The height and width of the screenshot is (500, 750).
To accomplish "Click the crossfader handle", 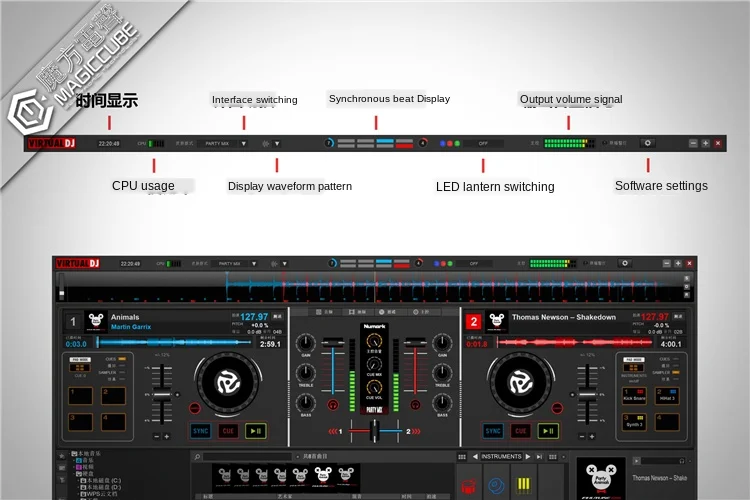I will pyautogui.click(x=375, y=432).
